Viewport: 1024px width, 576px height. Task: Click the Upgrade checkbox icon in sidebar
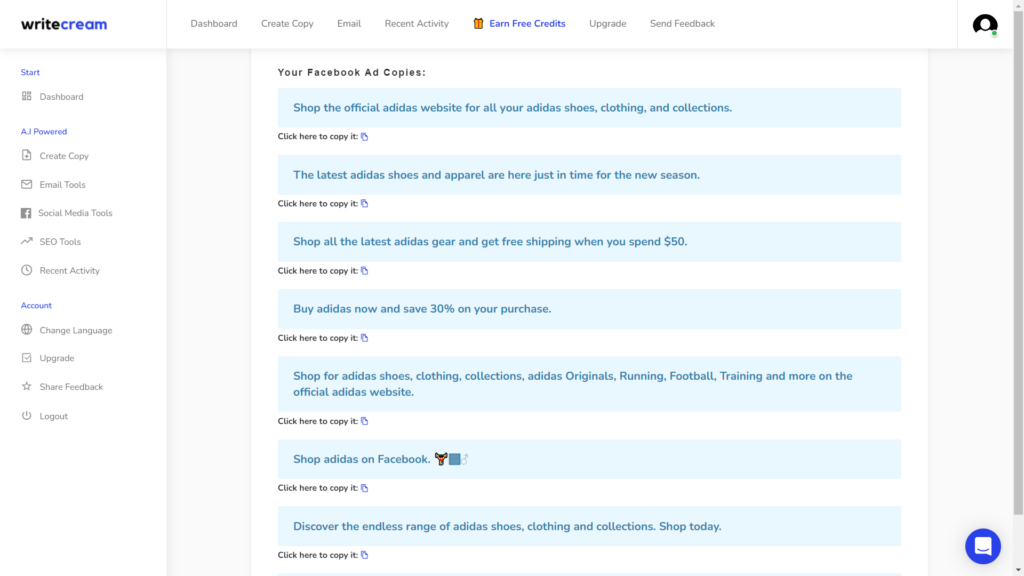tap(26, 358)
